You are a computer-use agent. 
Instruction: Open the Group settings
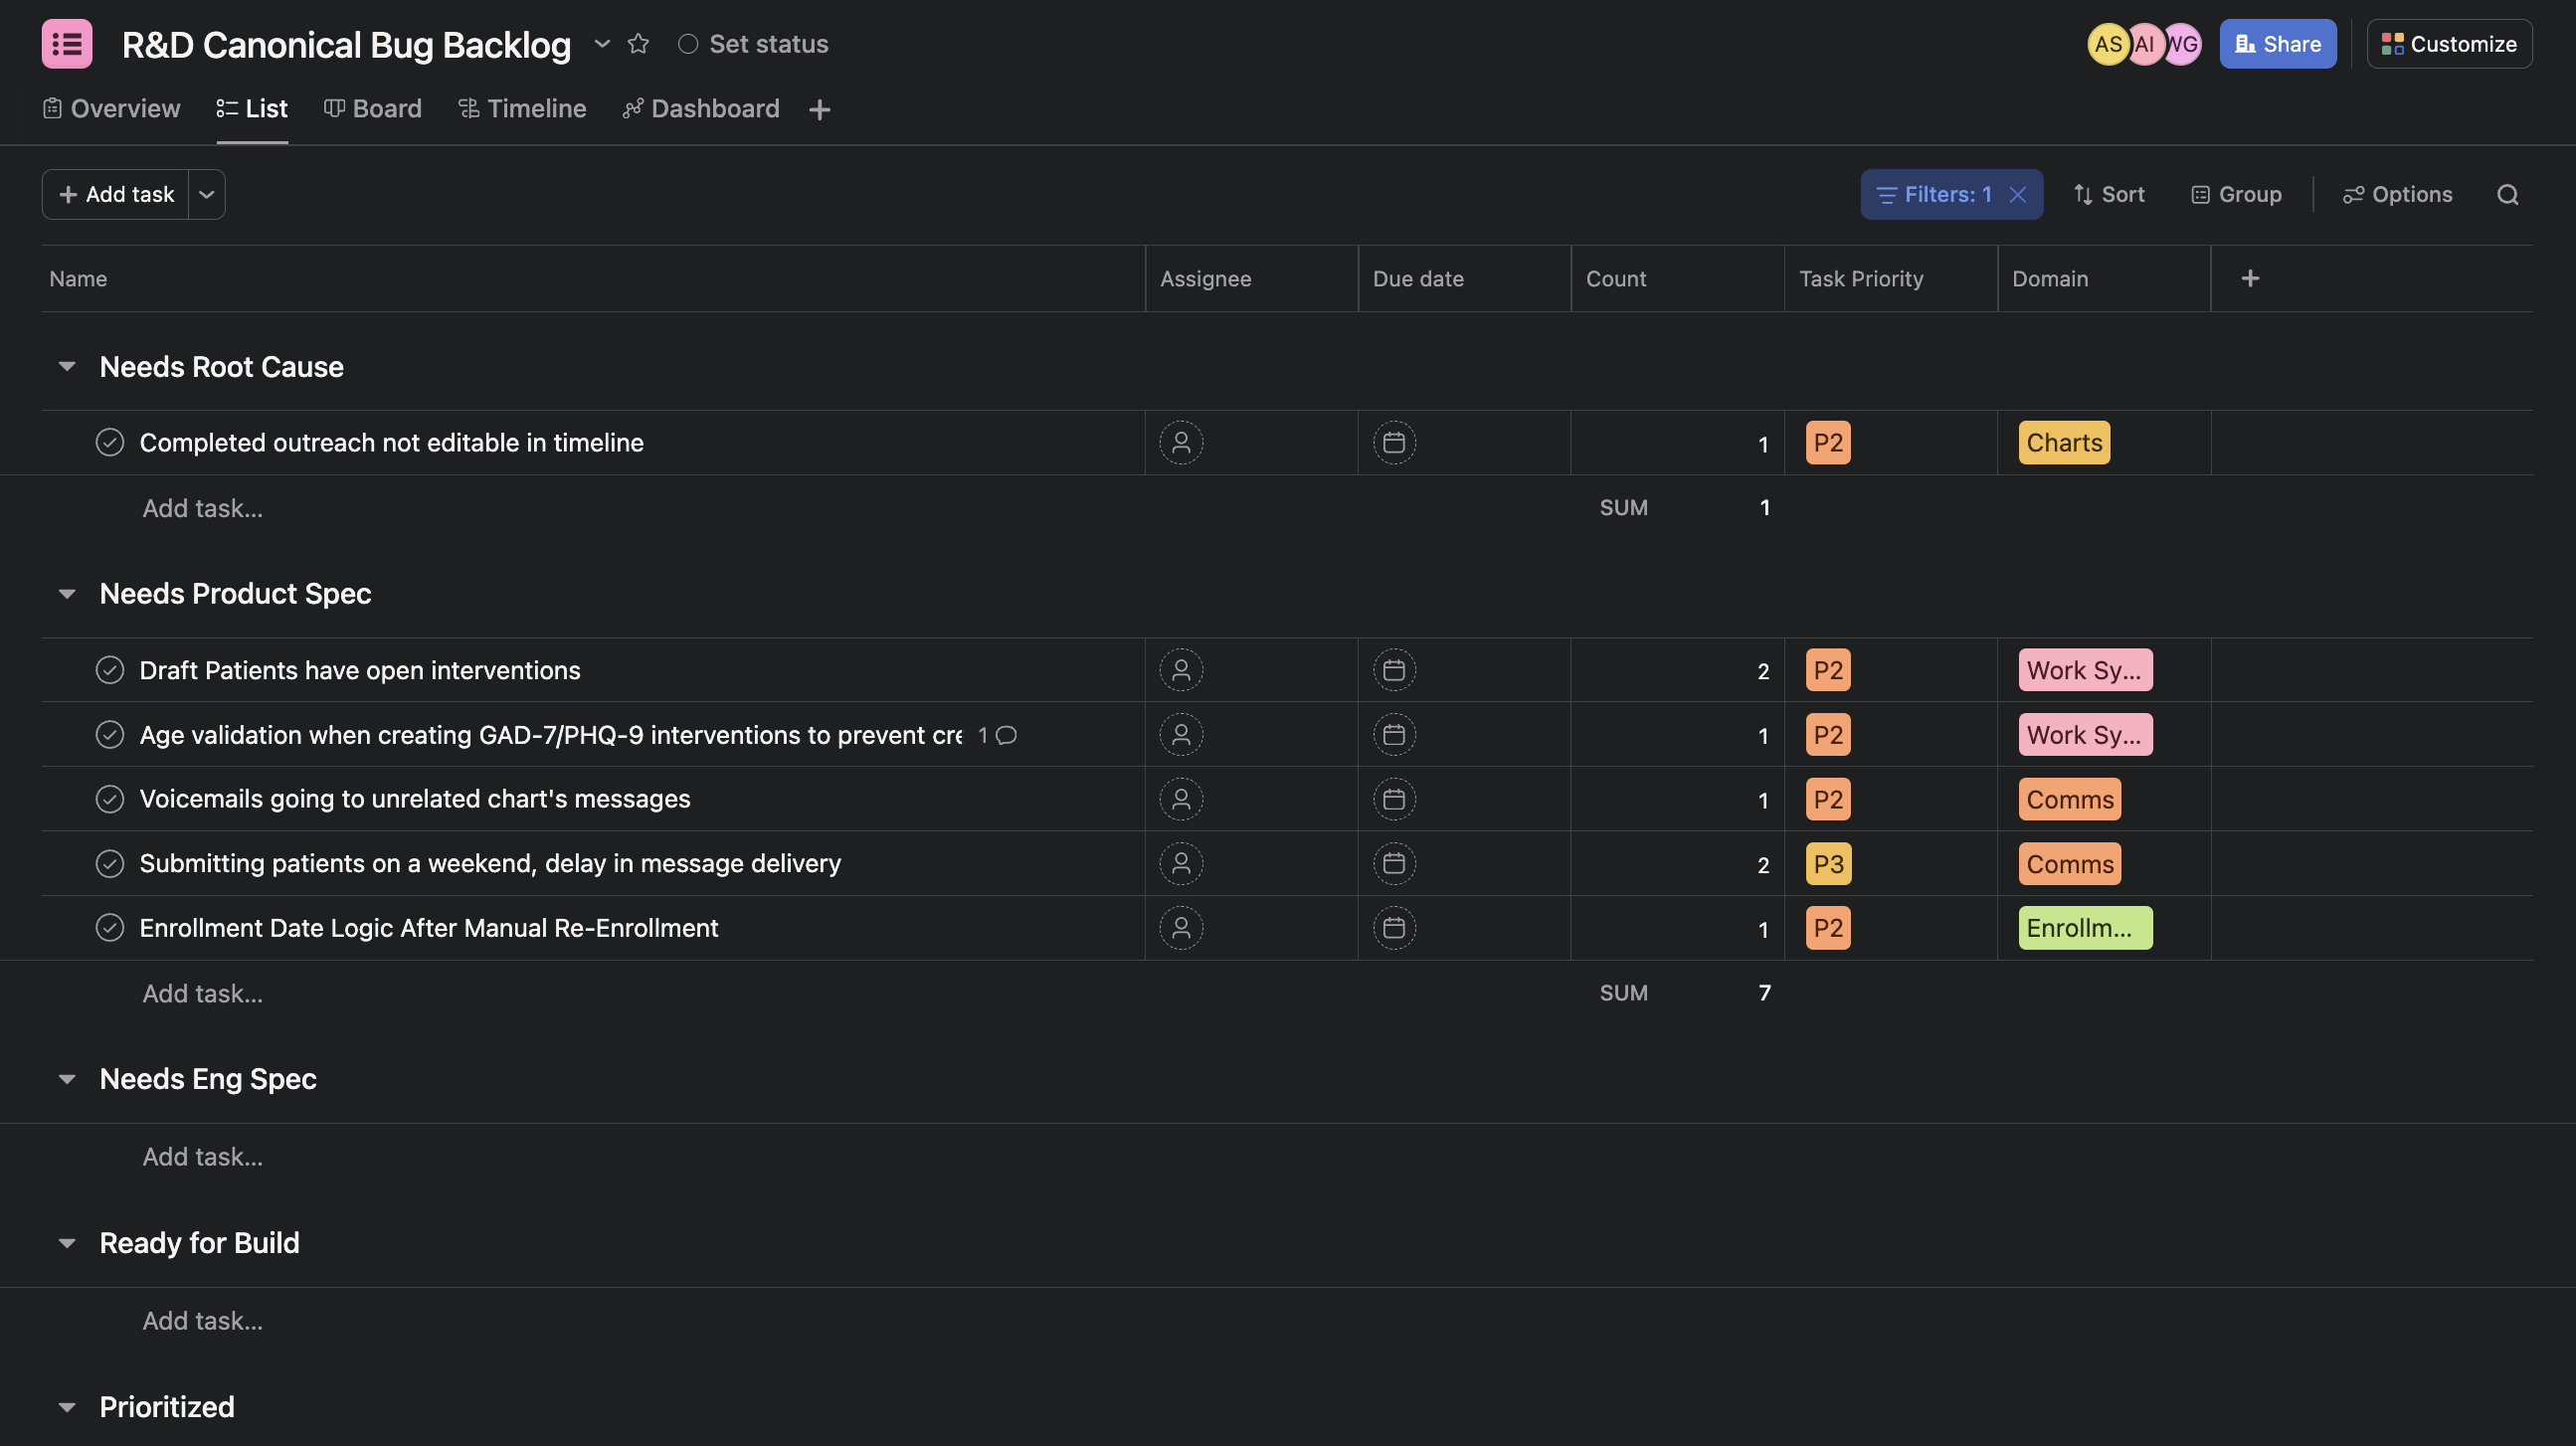(x=2236, y=194)
